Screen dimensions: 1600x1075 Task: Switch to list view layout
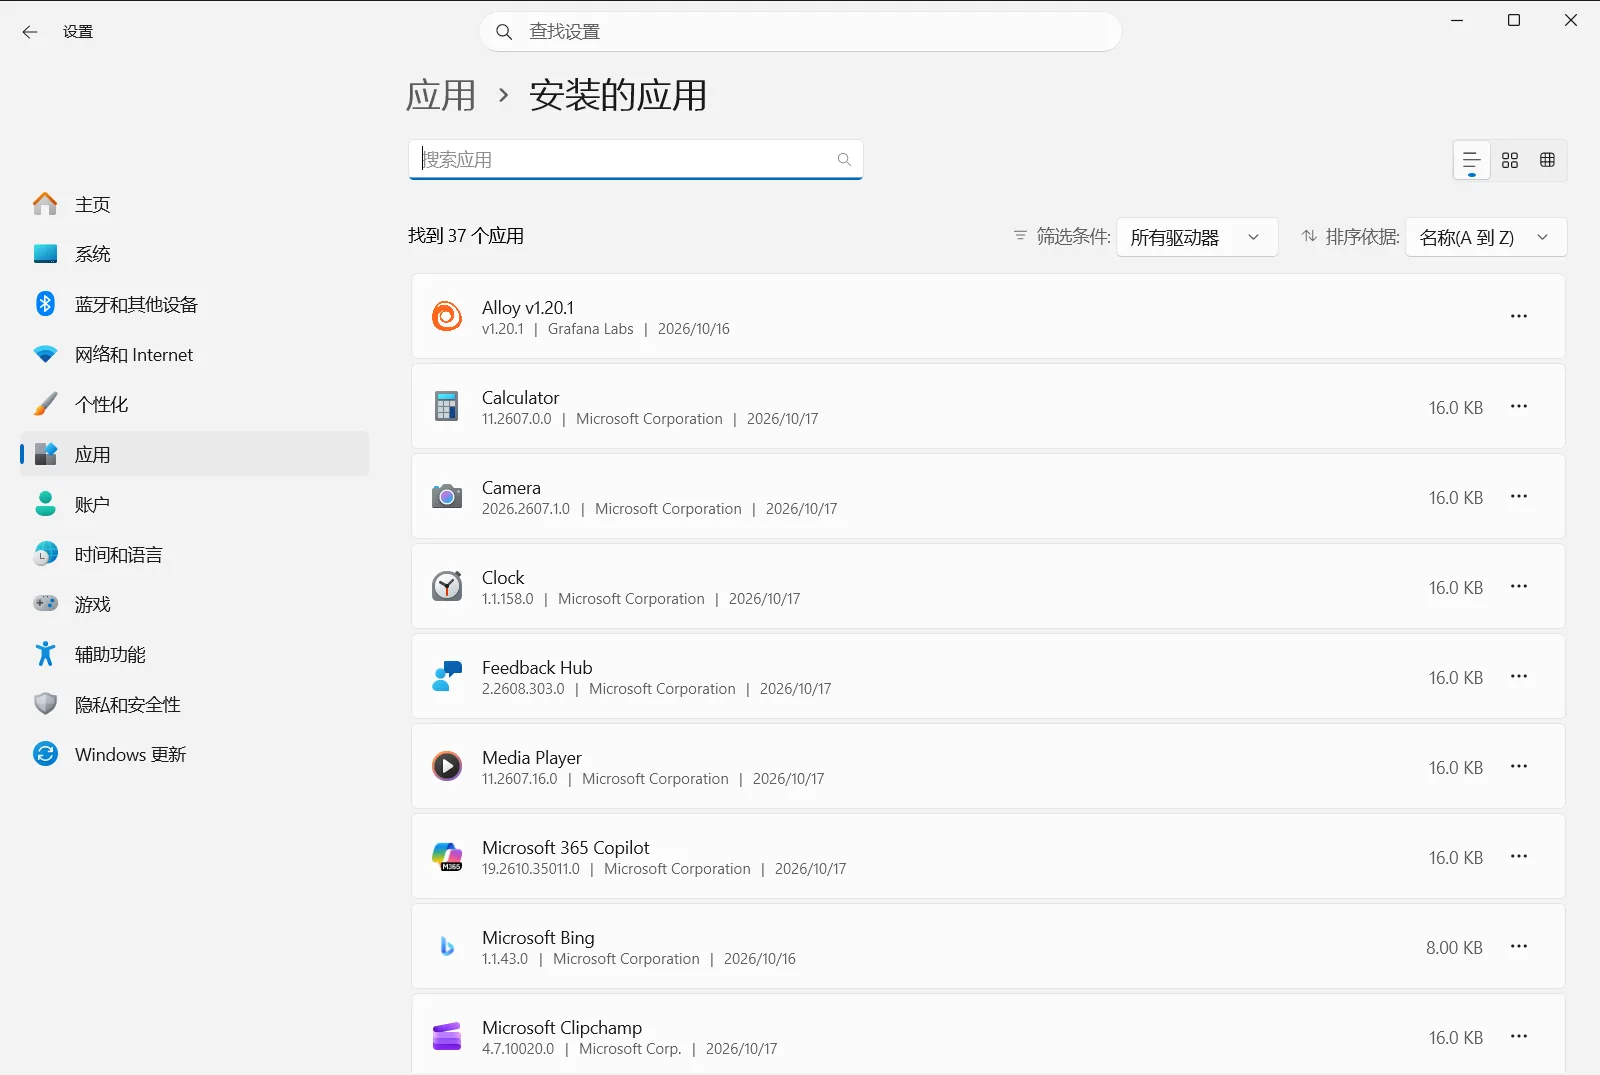(1472, 160)
